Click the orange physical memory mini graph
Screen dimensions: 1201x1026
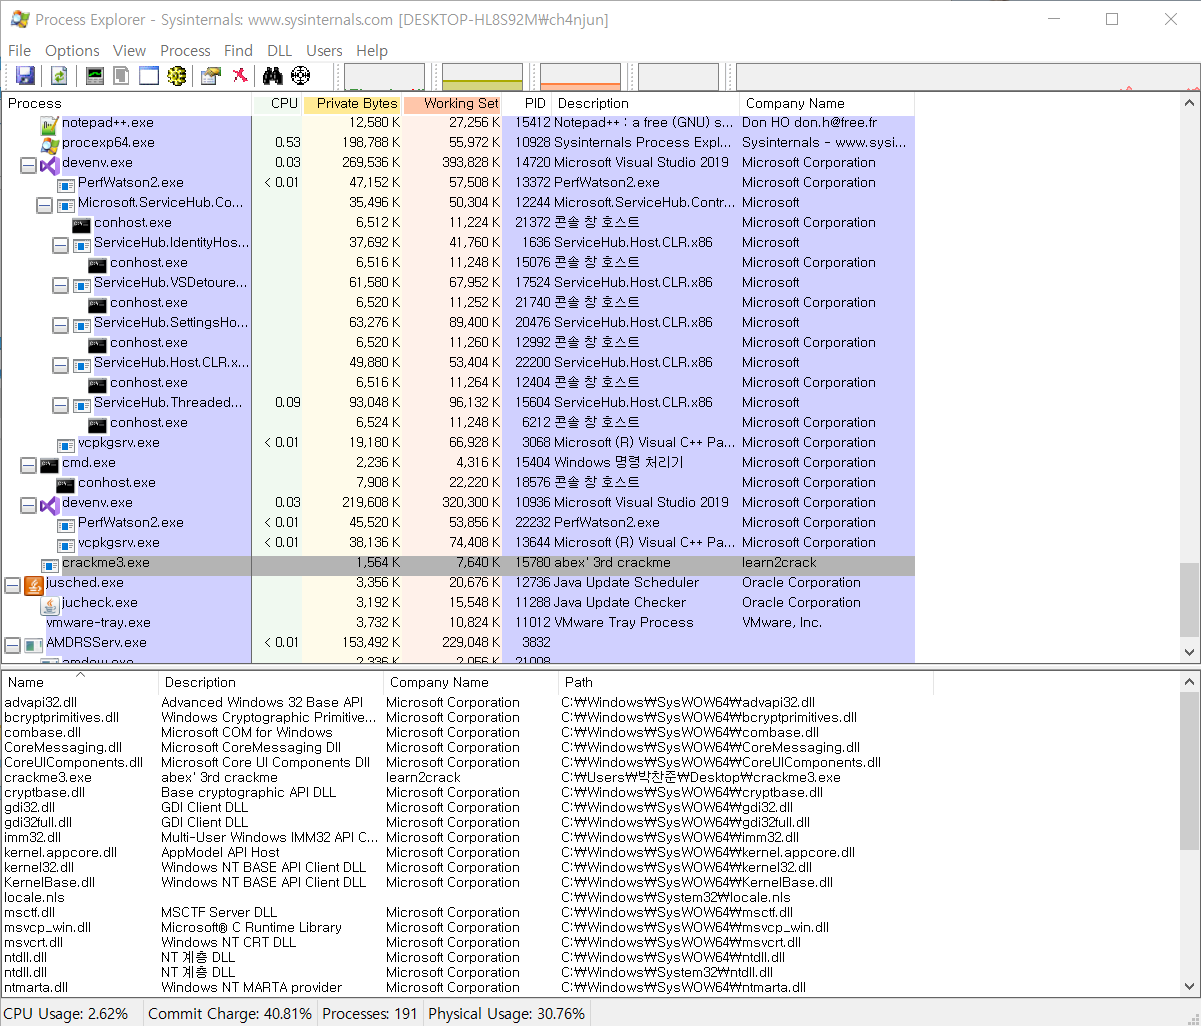pyautogui.click(x=580, y=77)
